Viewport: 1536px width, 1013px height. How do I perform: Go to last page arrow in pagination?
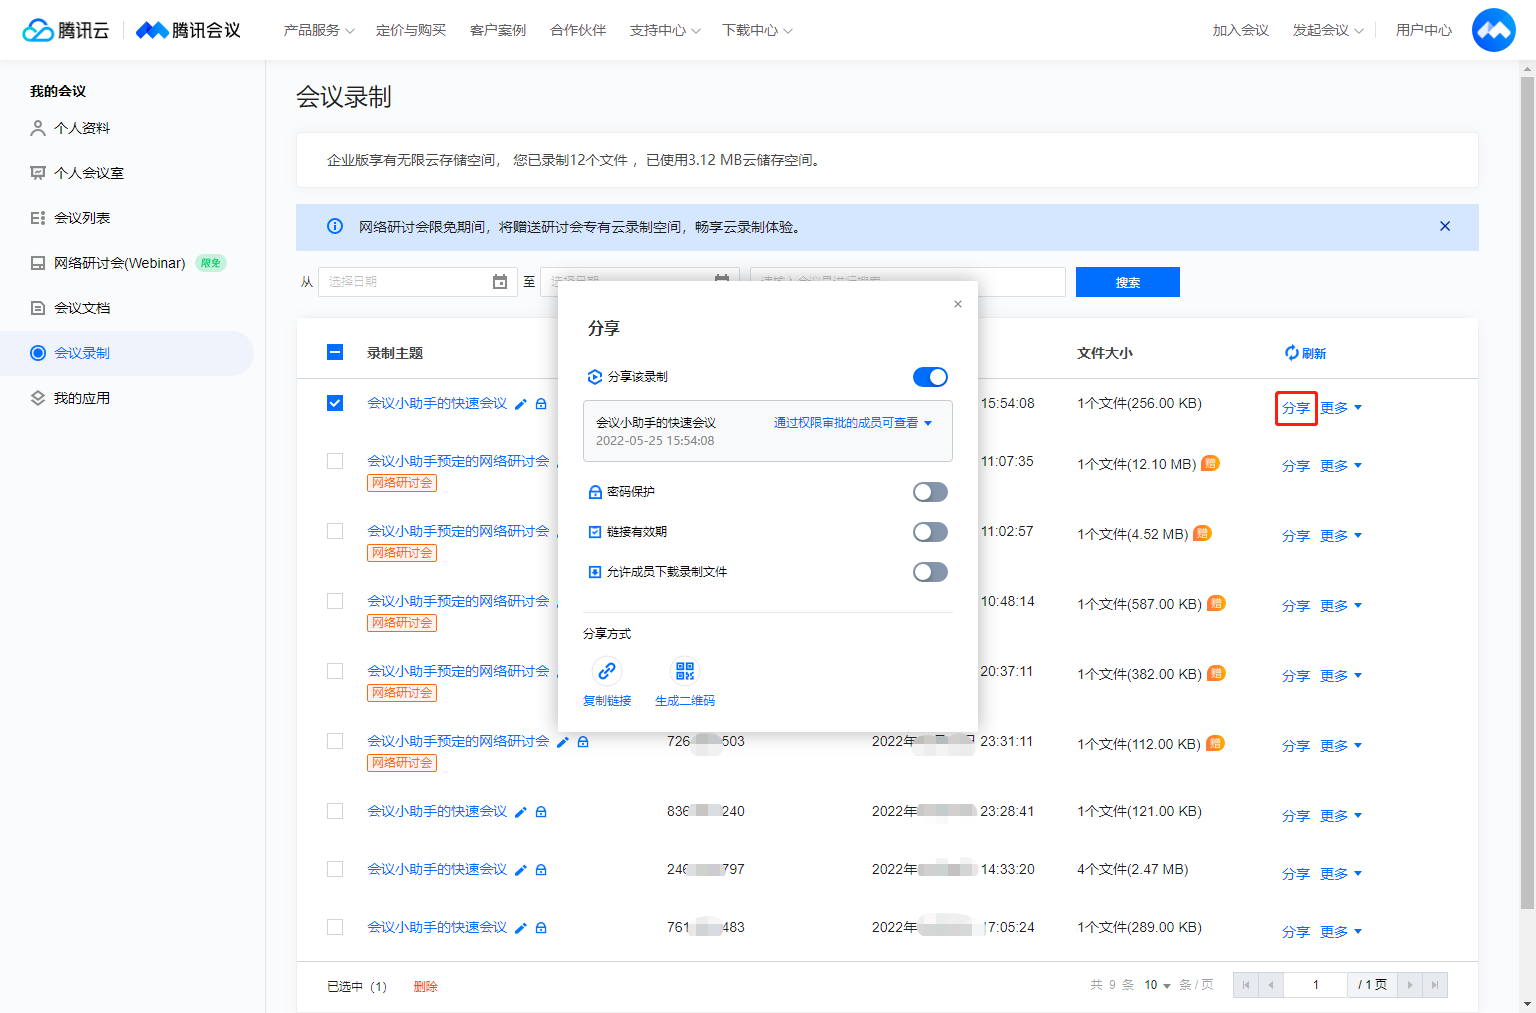click(1435, 985)
